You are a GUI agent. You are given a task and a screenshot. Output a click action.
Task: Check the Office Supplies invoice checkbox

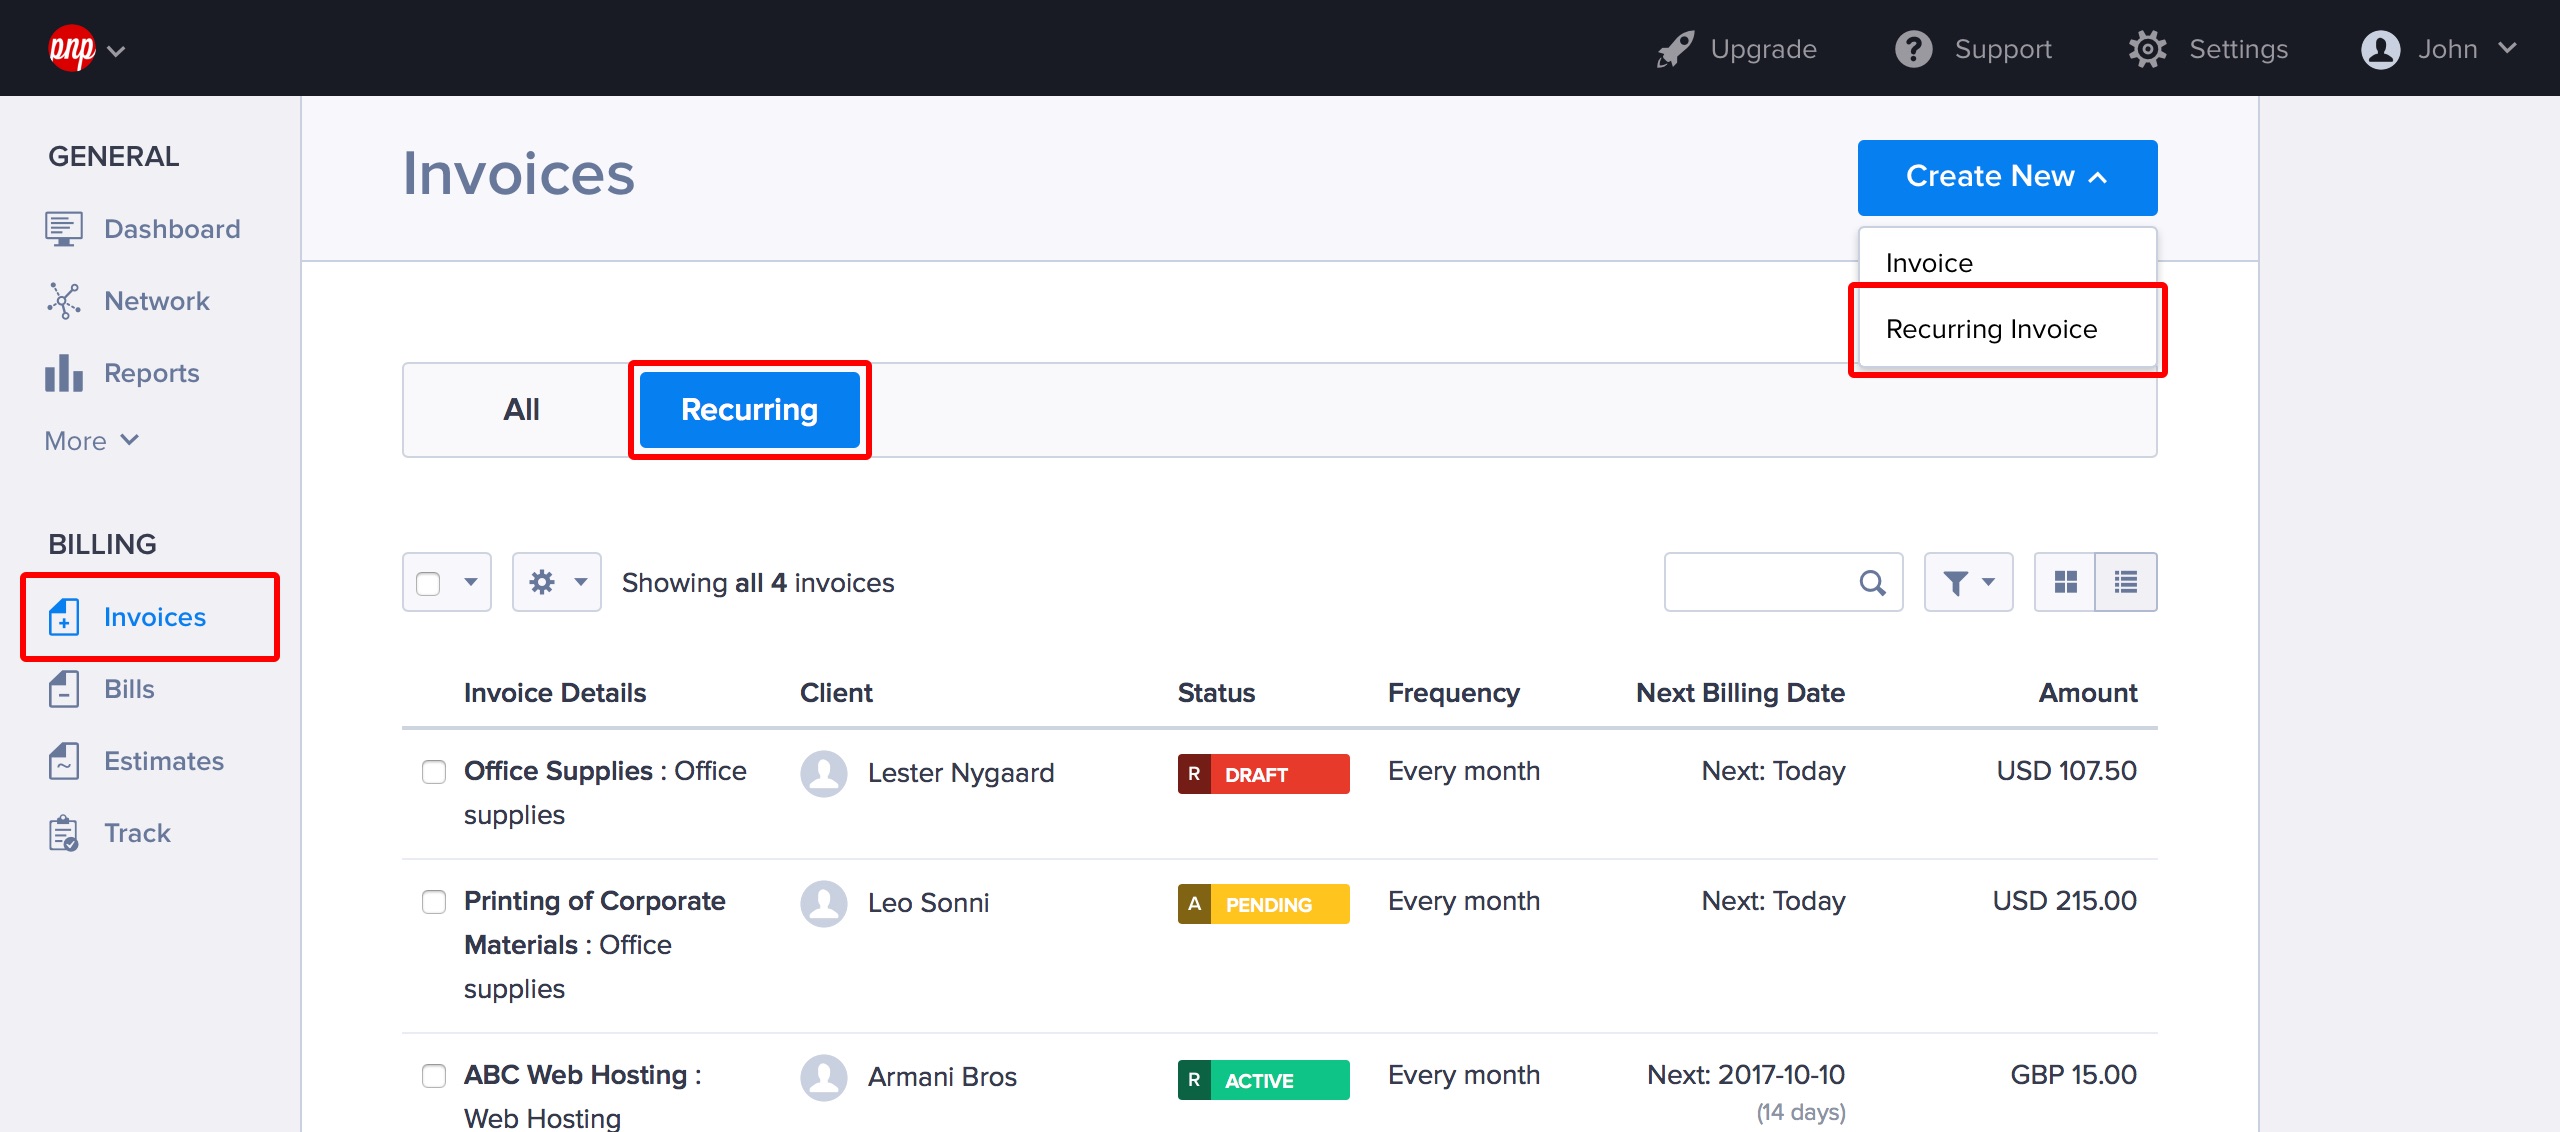tap(434, 772)
